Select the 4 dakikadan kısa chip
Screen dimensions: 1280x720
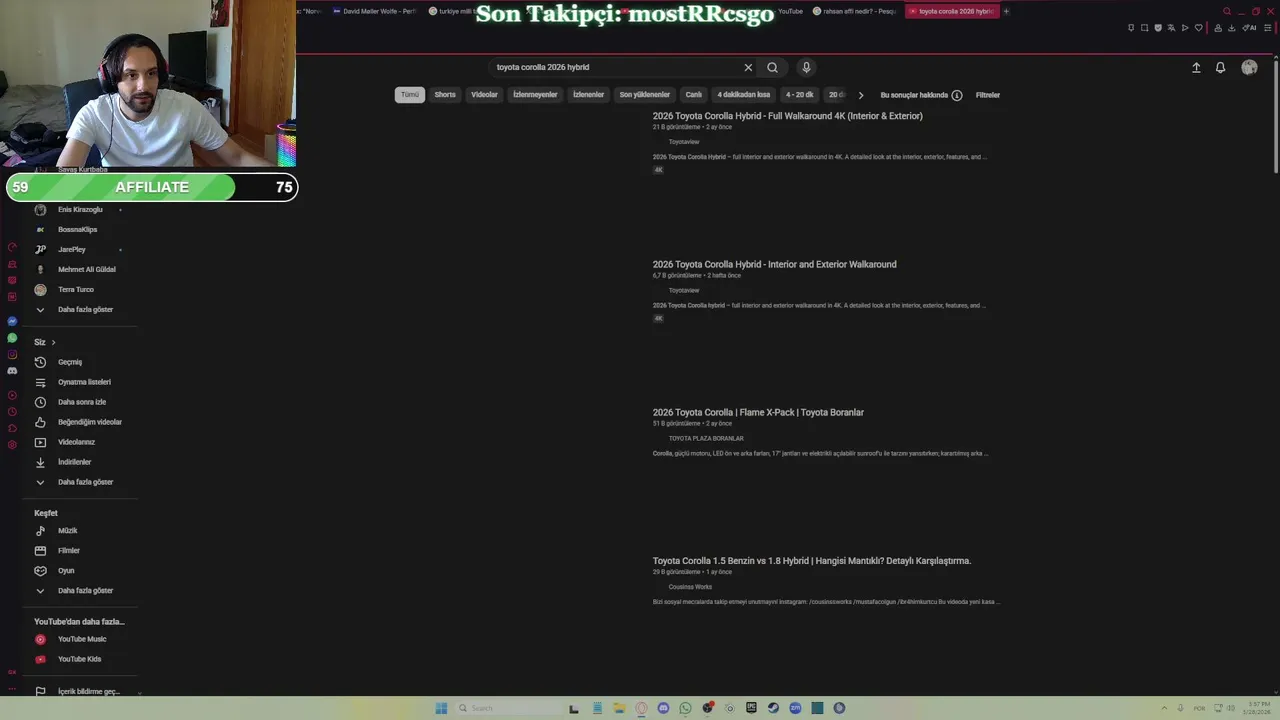[x=744, y=95]
